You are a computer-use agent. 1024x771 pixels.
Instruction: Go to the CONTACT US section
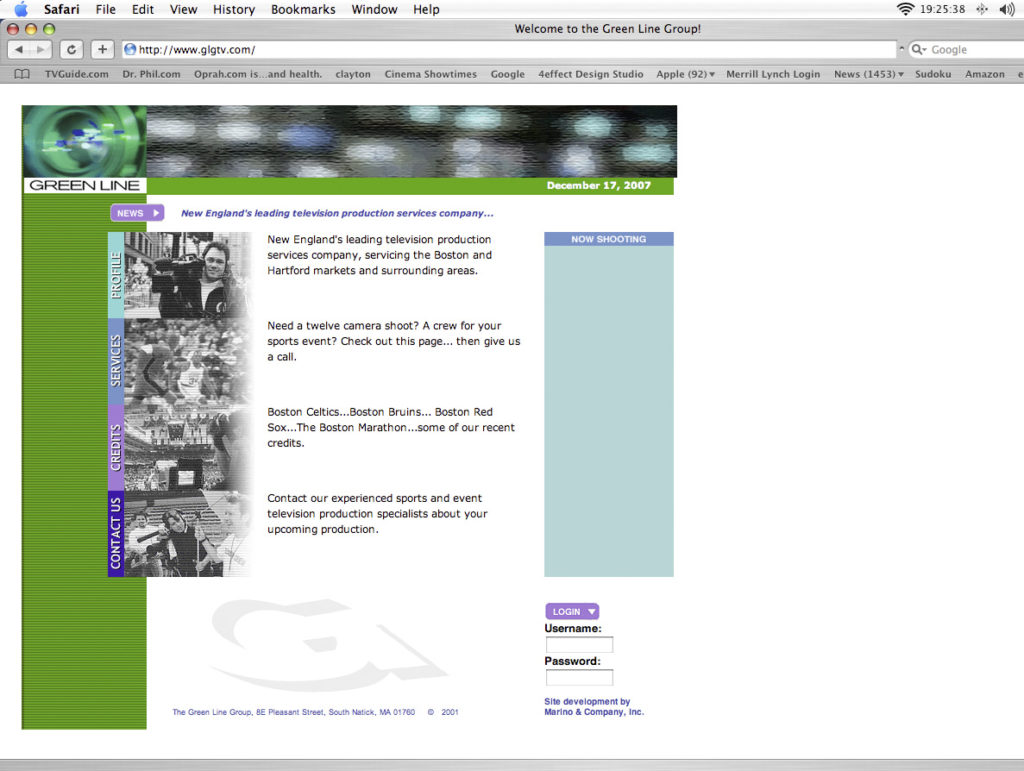click(116, 533)
